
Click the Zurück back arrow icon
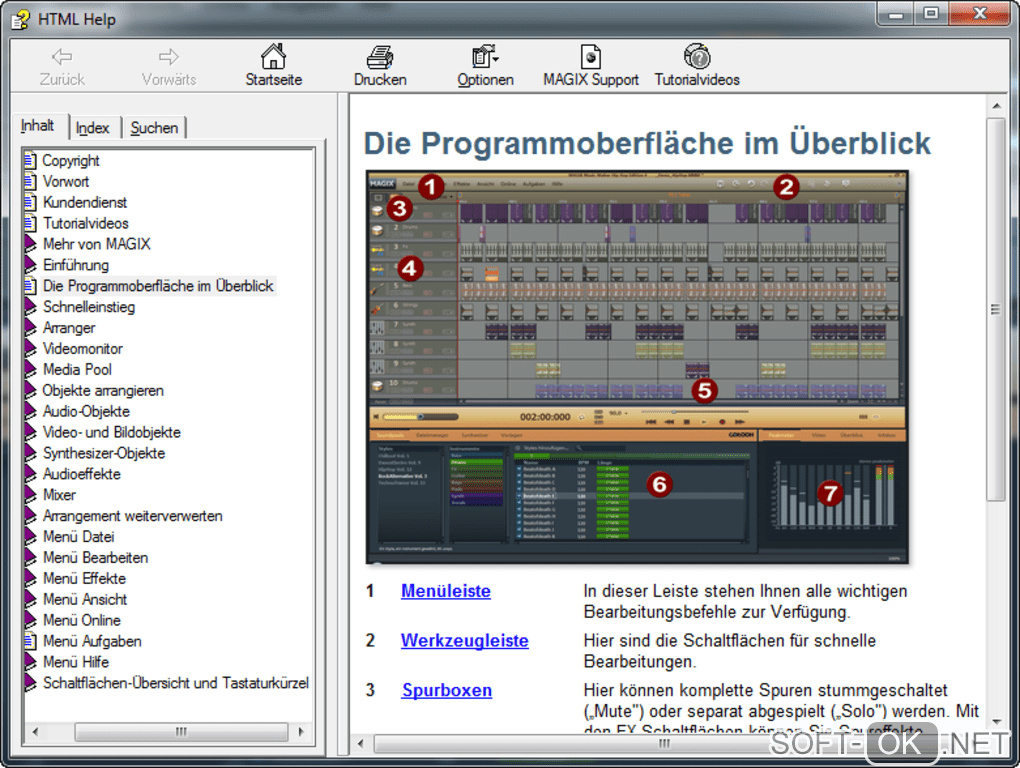pyautogui.click(x=62, y=57)
